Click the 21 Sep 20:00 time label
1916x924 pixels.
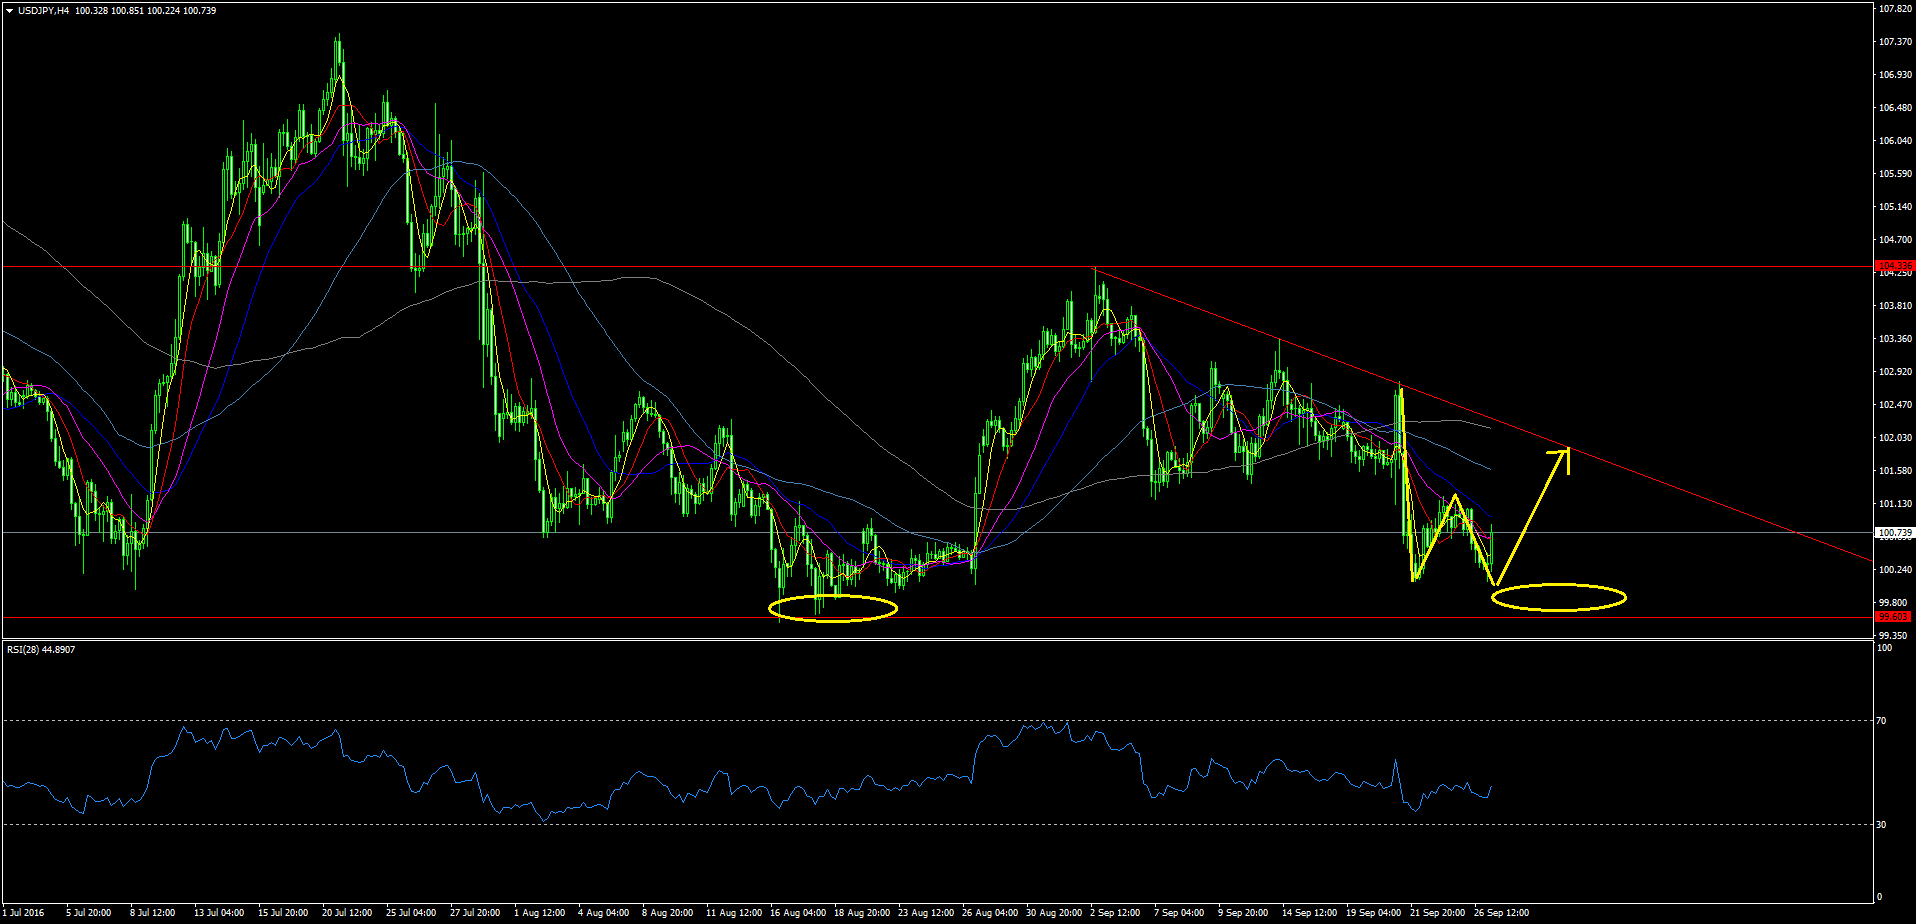pyautogui.click(x=1437, y=913)
